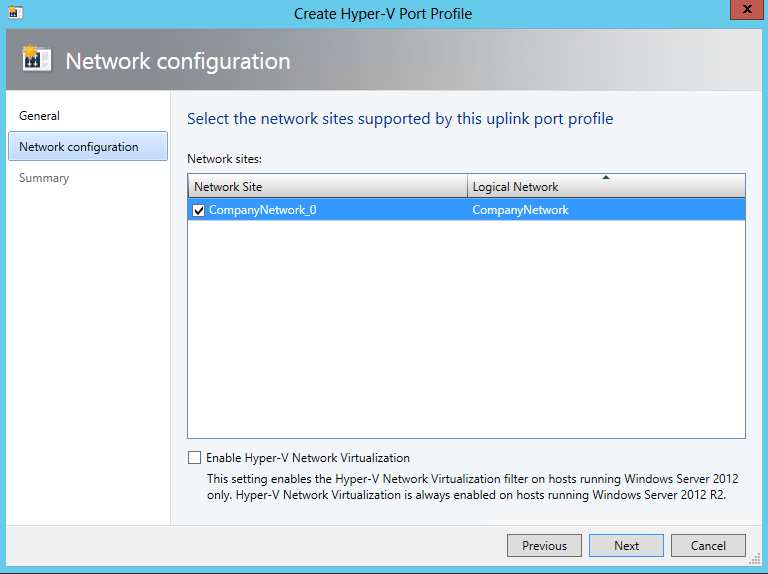
Task: Click the port profile wizard header icon
Action: point(36,58)
